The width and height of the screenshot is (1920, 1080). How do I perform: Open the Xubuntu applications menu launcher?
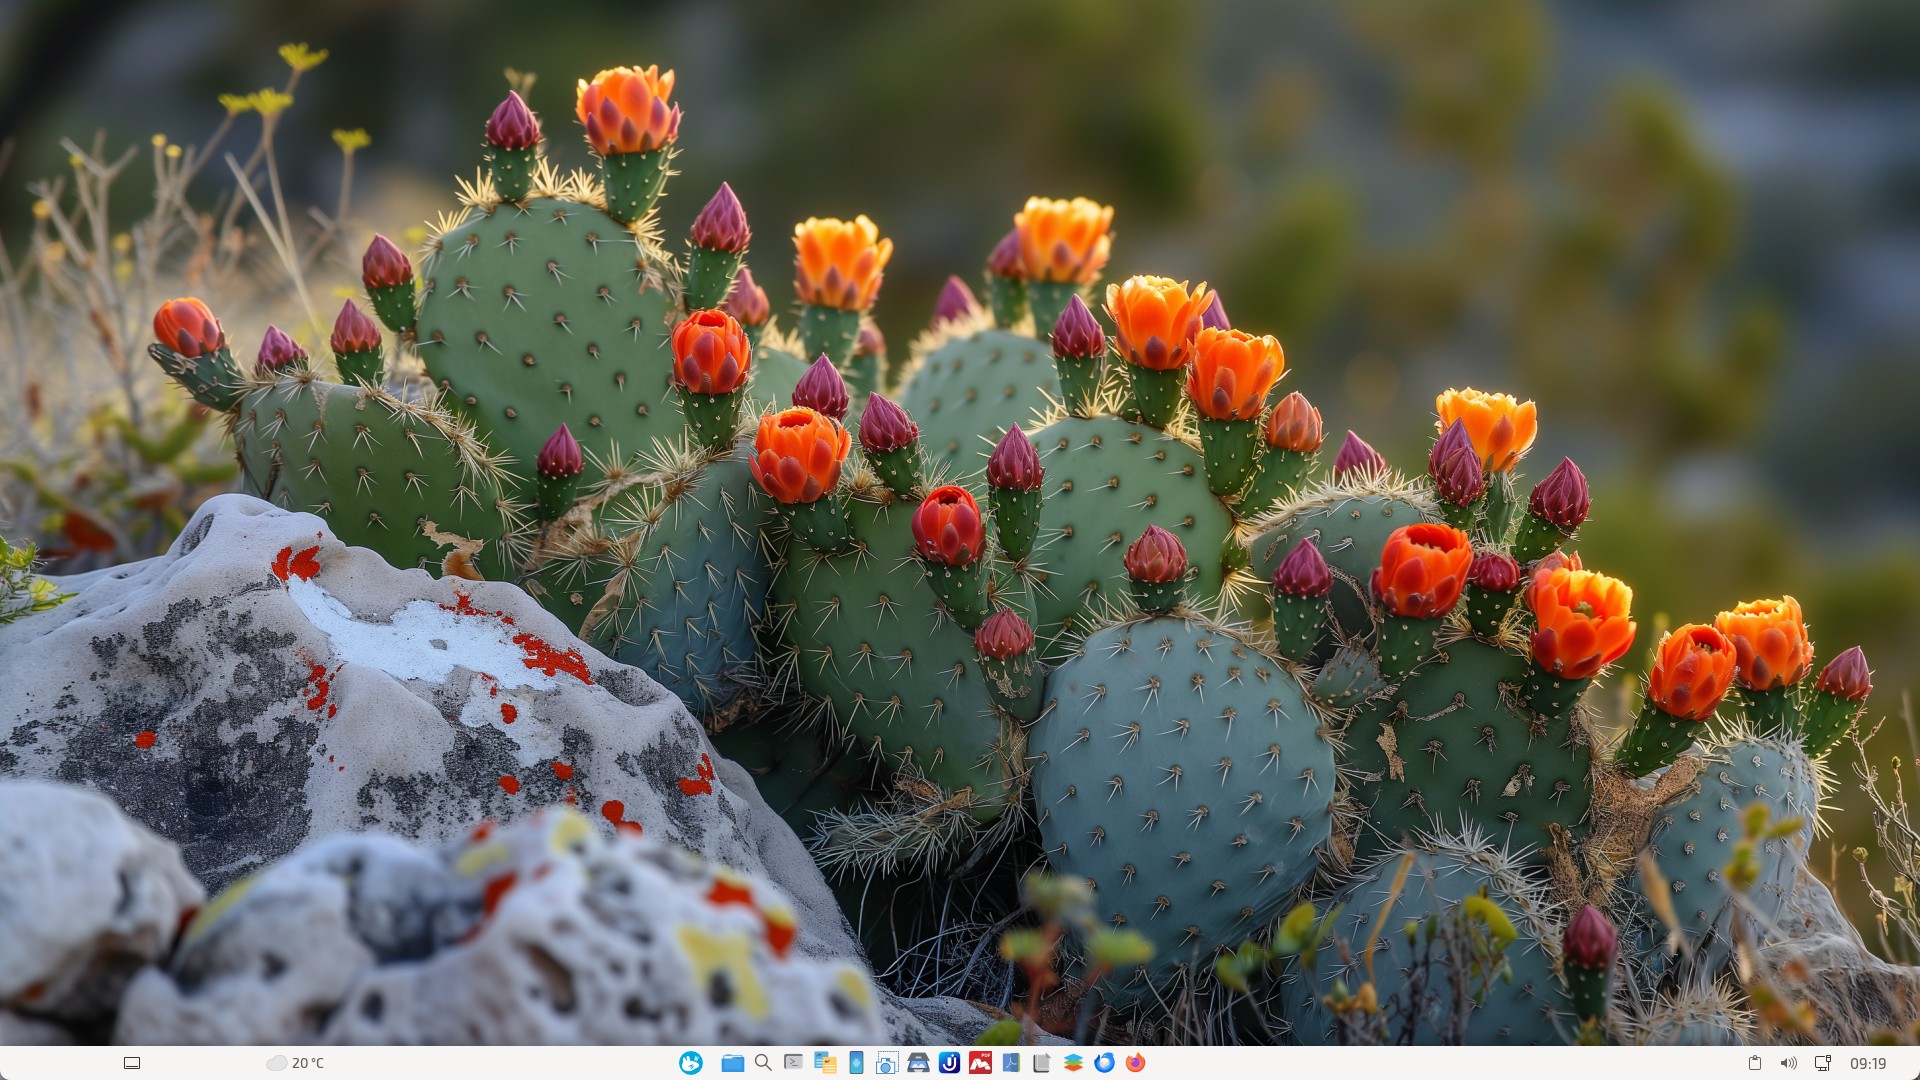691,1063
